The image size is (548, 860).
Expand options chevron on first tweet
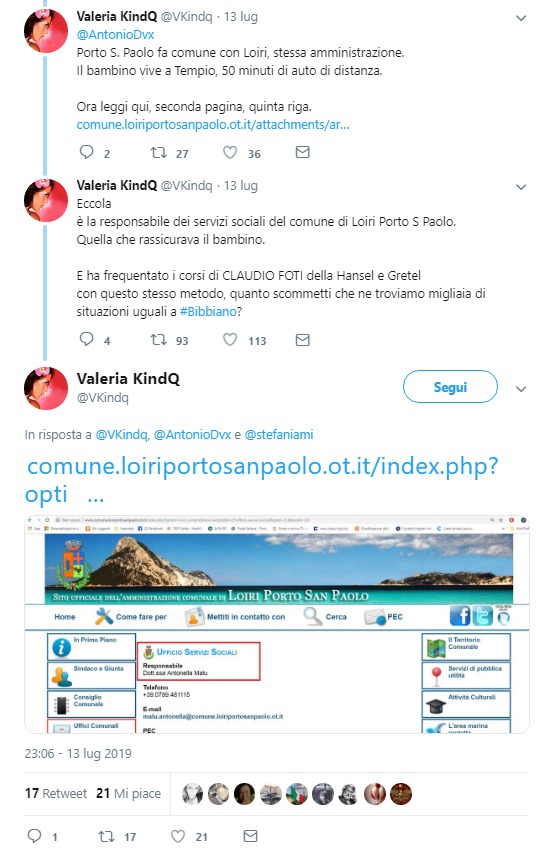(521, 18)
